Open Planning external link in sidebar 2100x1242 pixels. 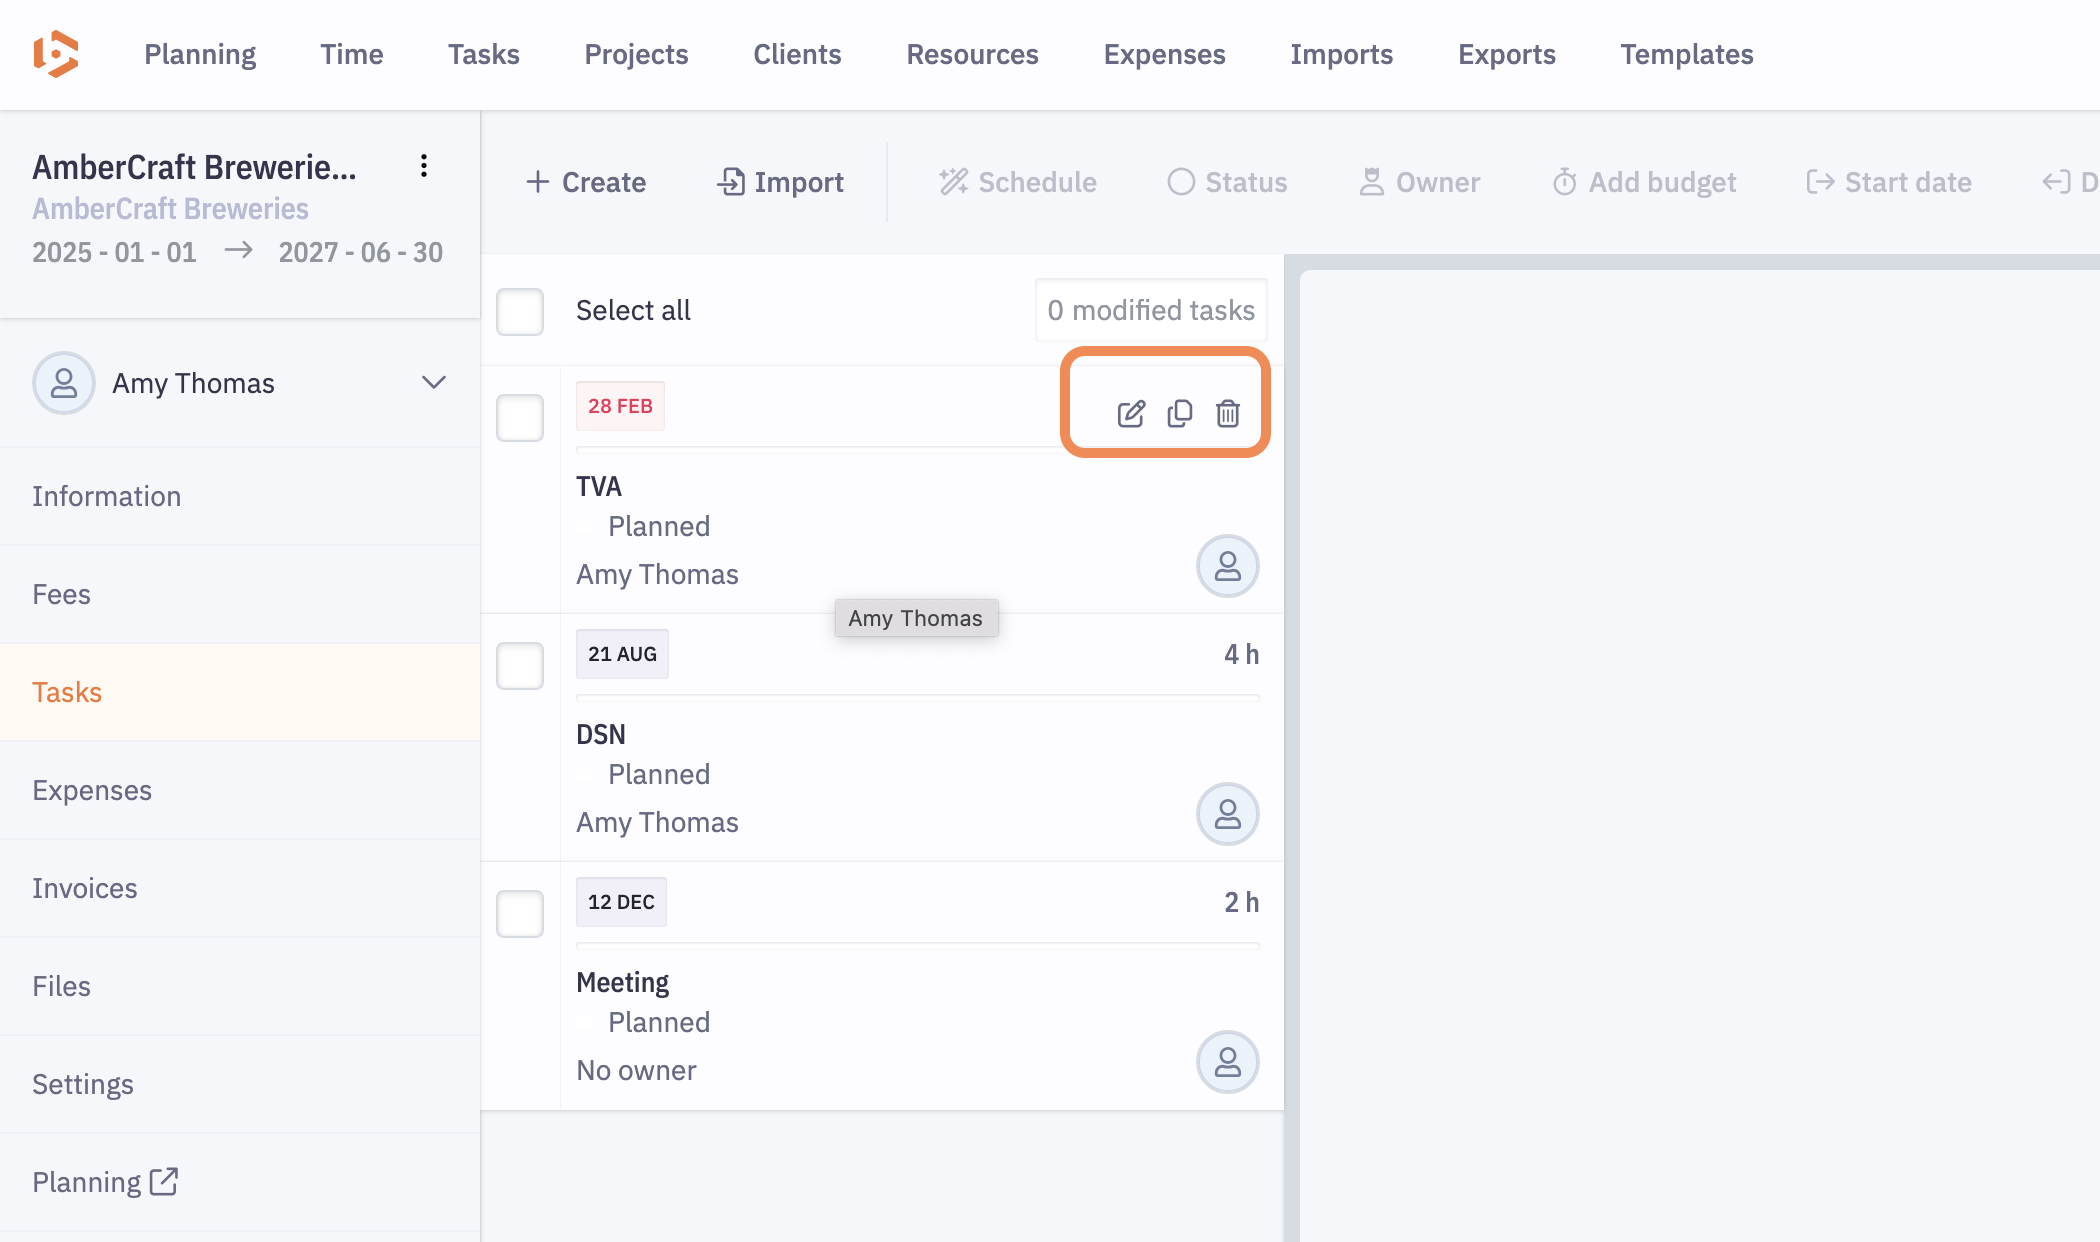pyautogui.click(x=105, y=1182)
